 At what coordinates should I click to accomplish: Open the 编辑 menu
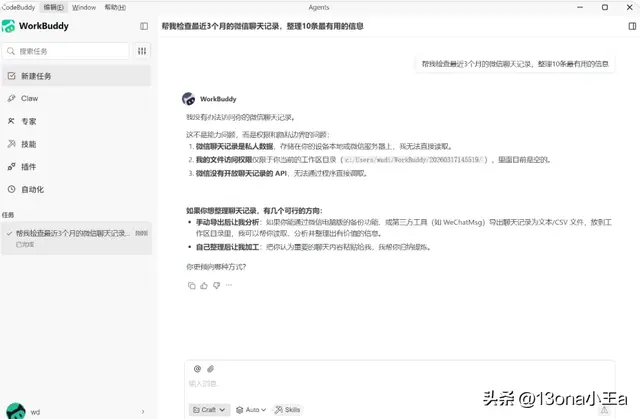pos(53,7)
